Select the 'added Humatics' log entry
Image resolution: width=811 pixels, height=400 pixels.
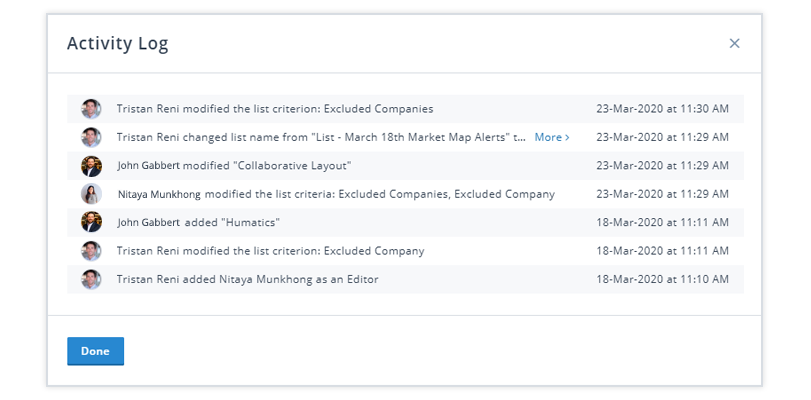tap(406, 223)
